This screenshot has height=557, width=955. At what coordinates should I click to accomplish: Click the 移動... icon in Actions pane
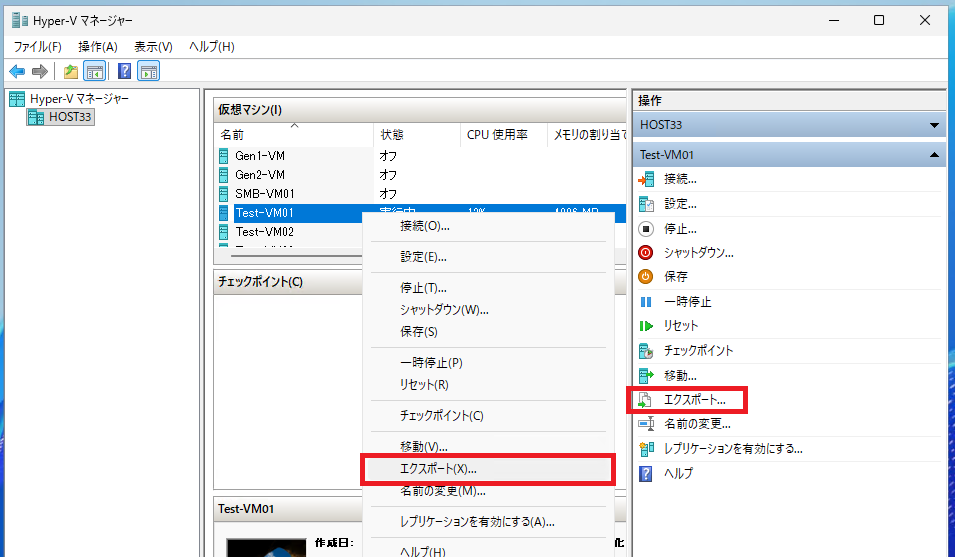click(646, 376)
